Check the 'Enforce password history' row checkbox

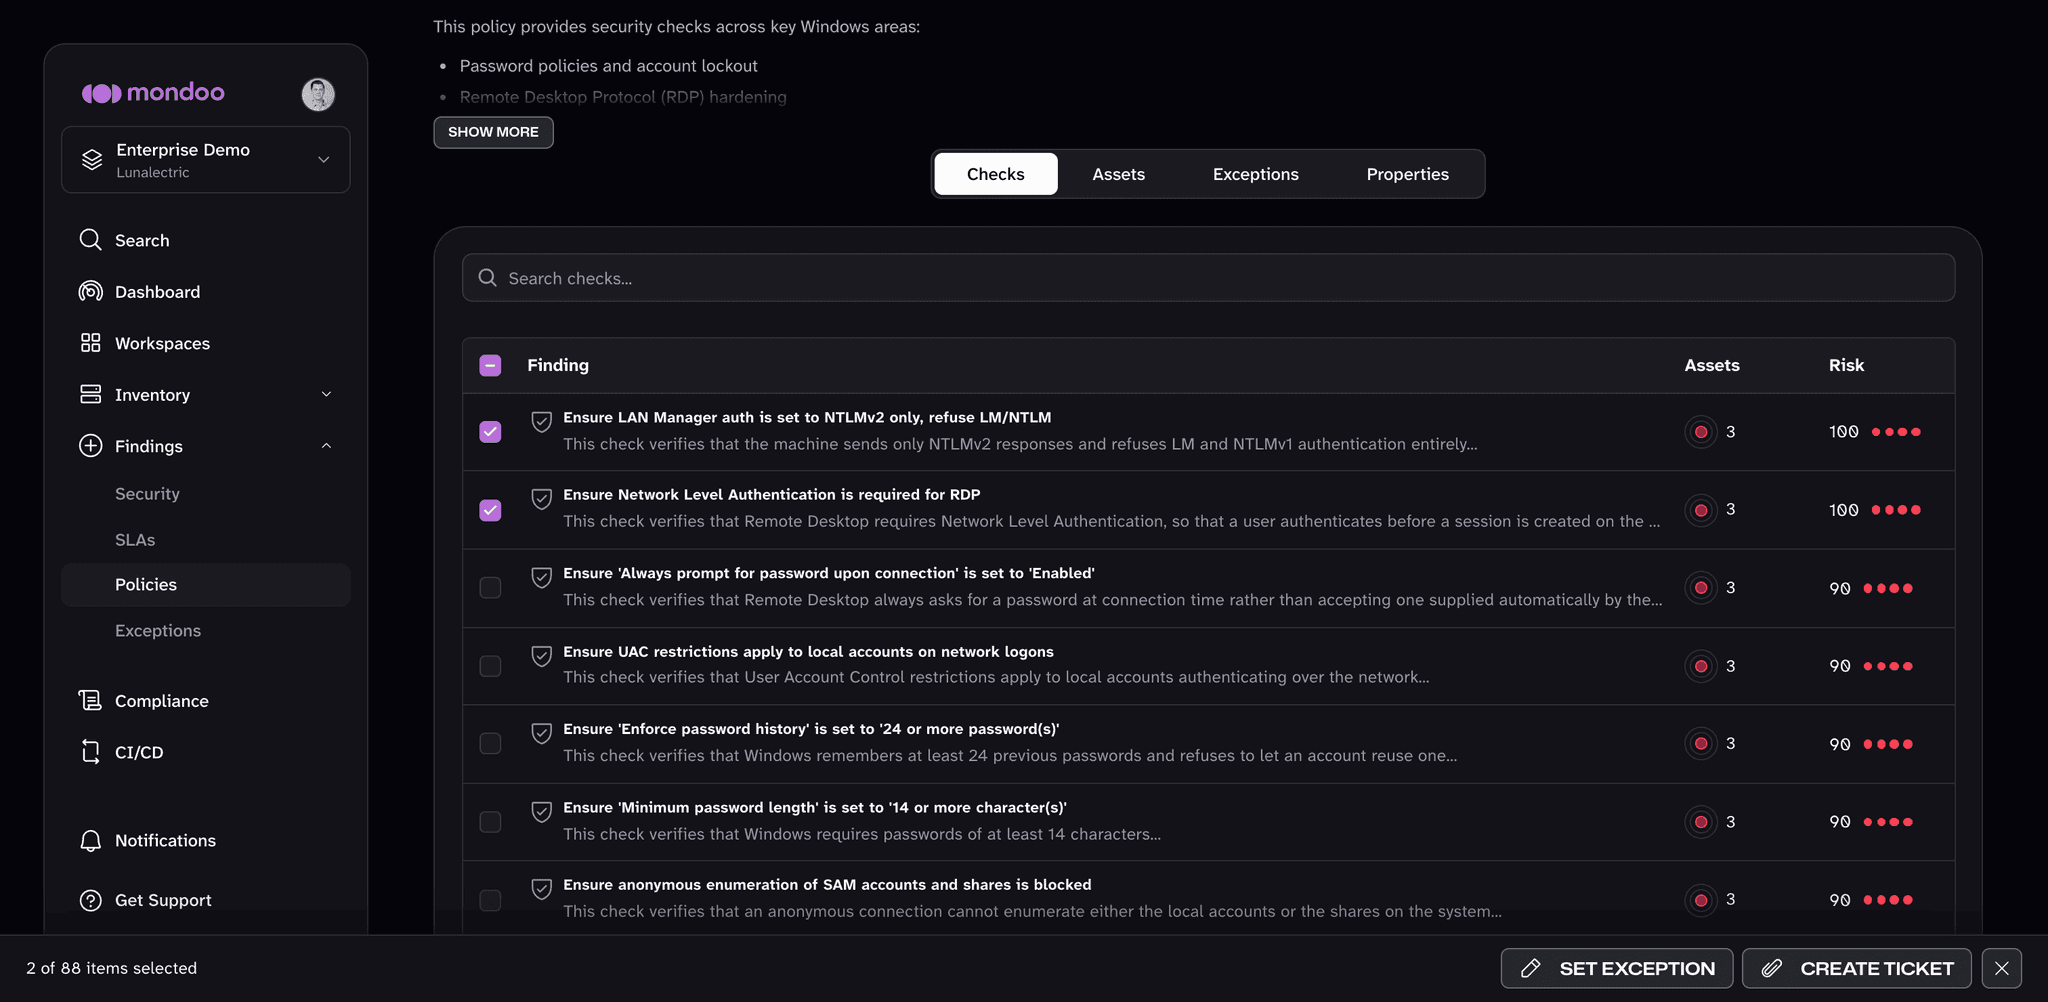pyautogui.click(x=490, y=744)
